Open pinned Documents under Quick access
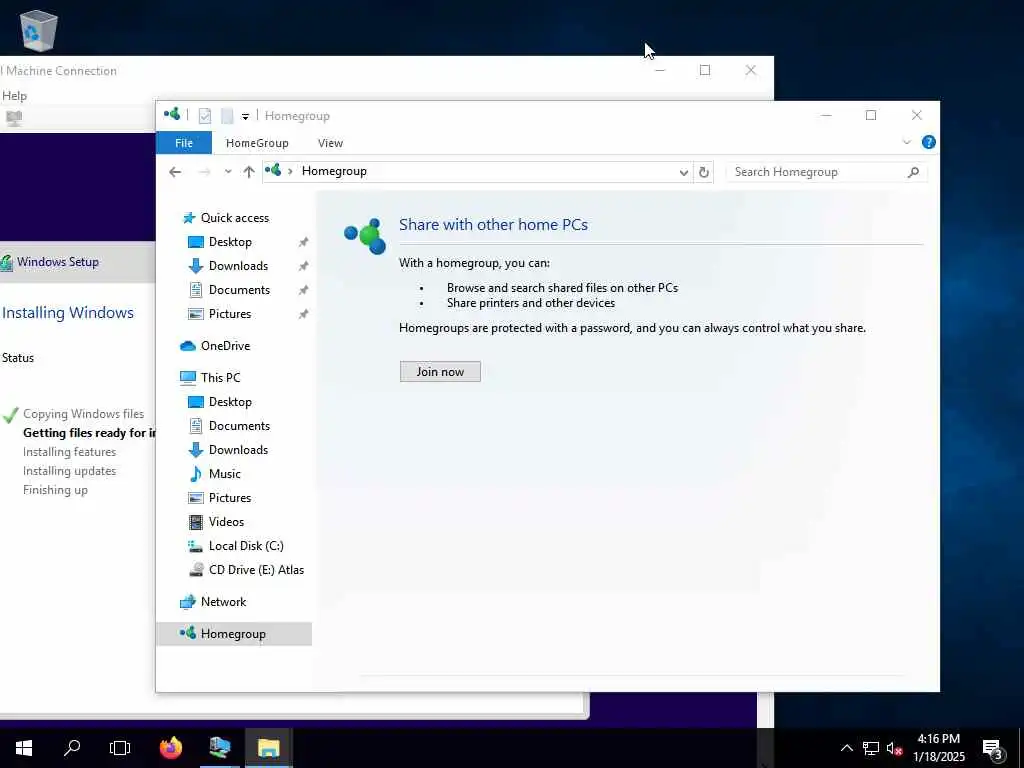This screenshot has width=1024, height=768. click(x=239, y=290)
